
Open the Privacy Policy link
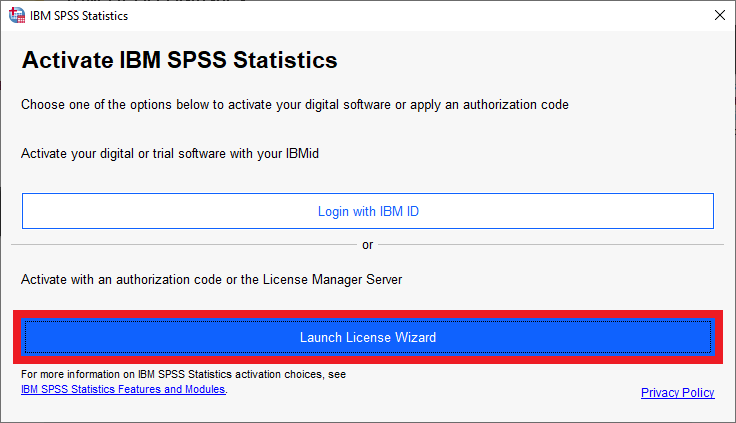[677, 392]
